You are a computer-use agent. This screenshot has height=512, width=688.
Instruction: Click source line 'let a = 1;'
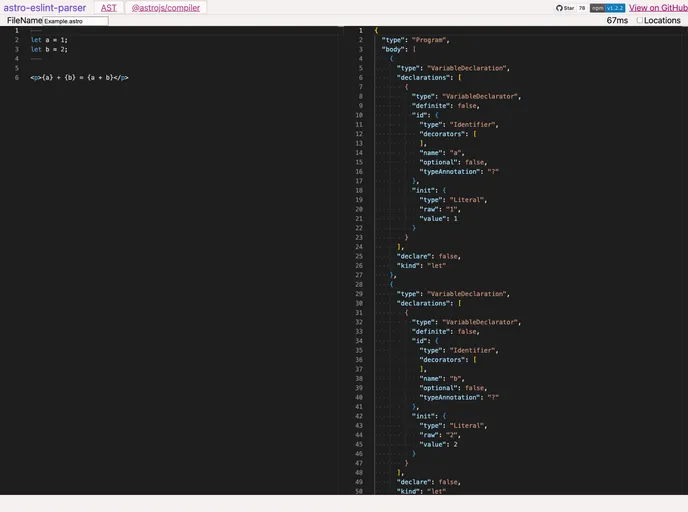(49, 40)
